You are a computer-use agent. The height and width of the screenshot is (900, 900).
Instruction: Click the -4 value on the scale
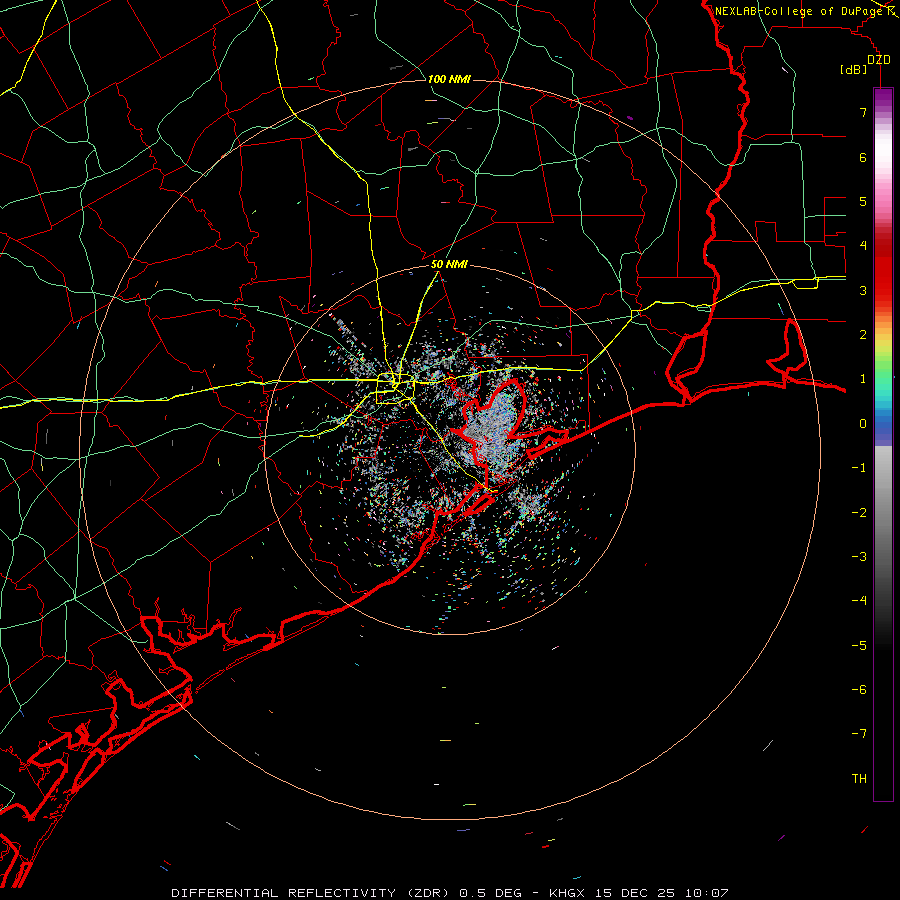(859, 601)
